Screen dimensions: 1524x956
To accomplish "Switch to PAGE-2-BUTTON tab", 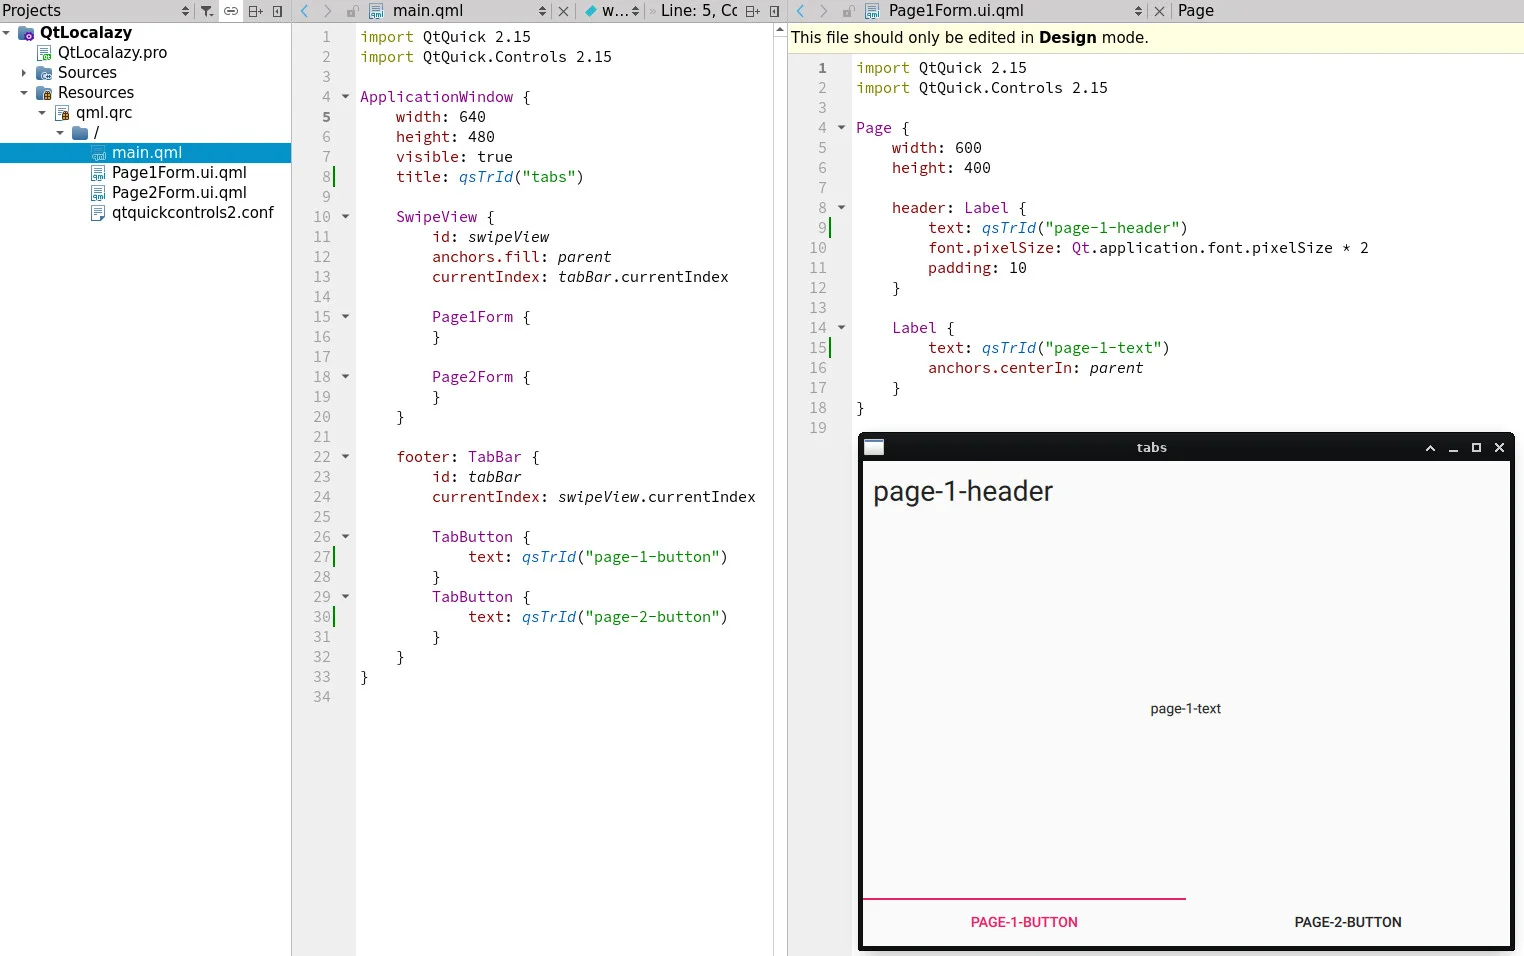I will tap(1347, 922).
